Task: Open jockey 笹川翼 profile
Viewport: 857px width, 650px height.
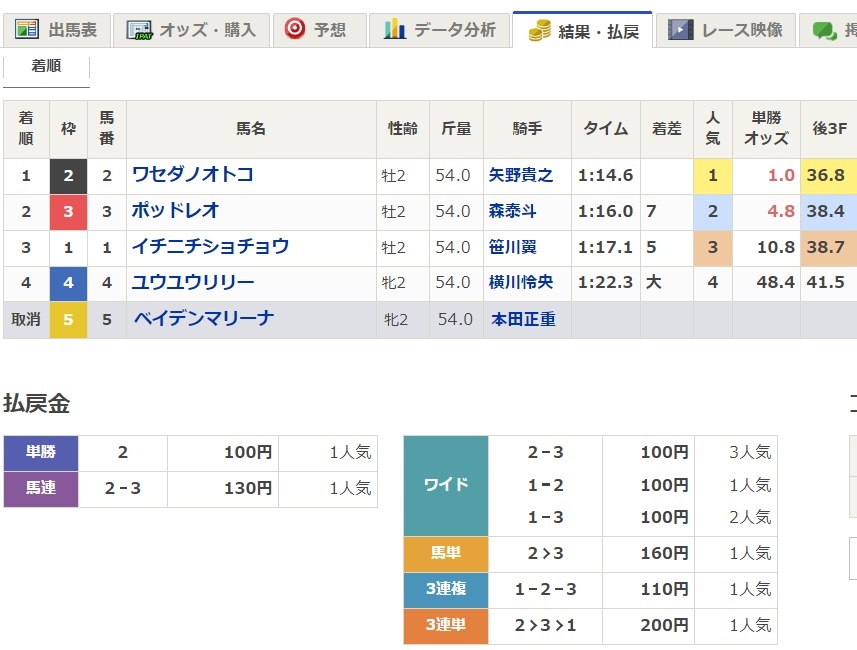Action: (512, 247)
